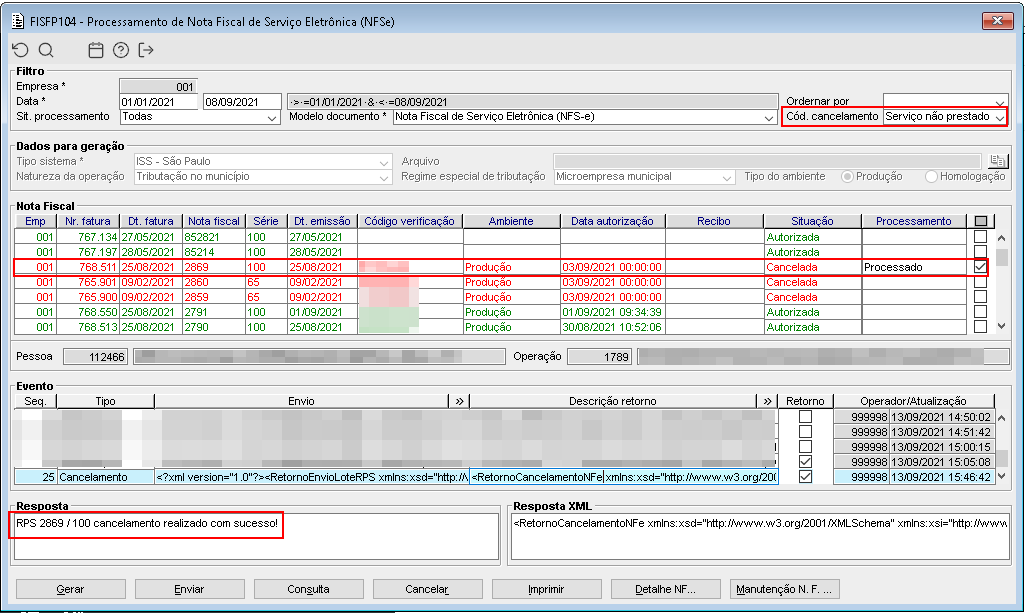Open the calendar toolbar icon
The image size is (1025, 613).
pos(96,50)
